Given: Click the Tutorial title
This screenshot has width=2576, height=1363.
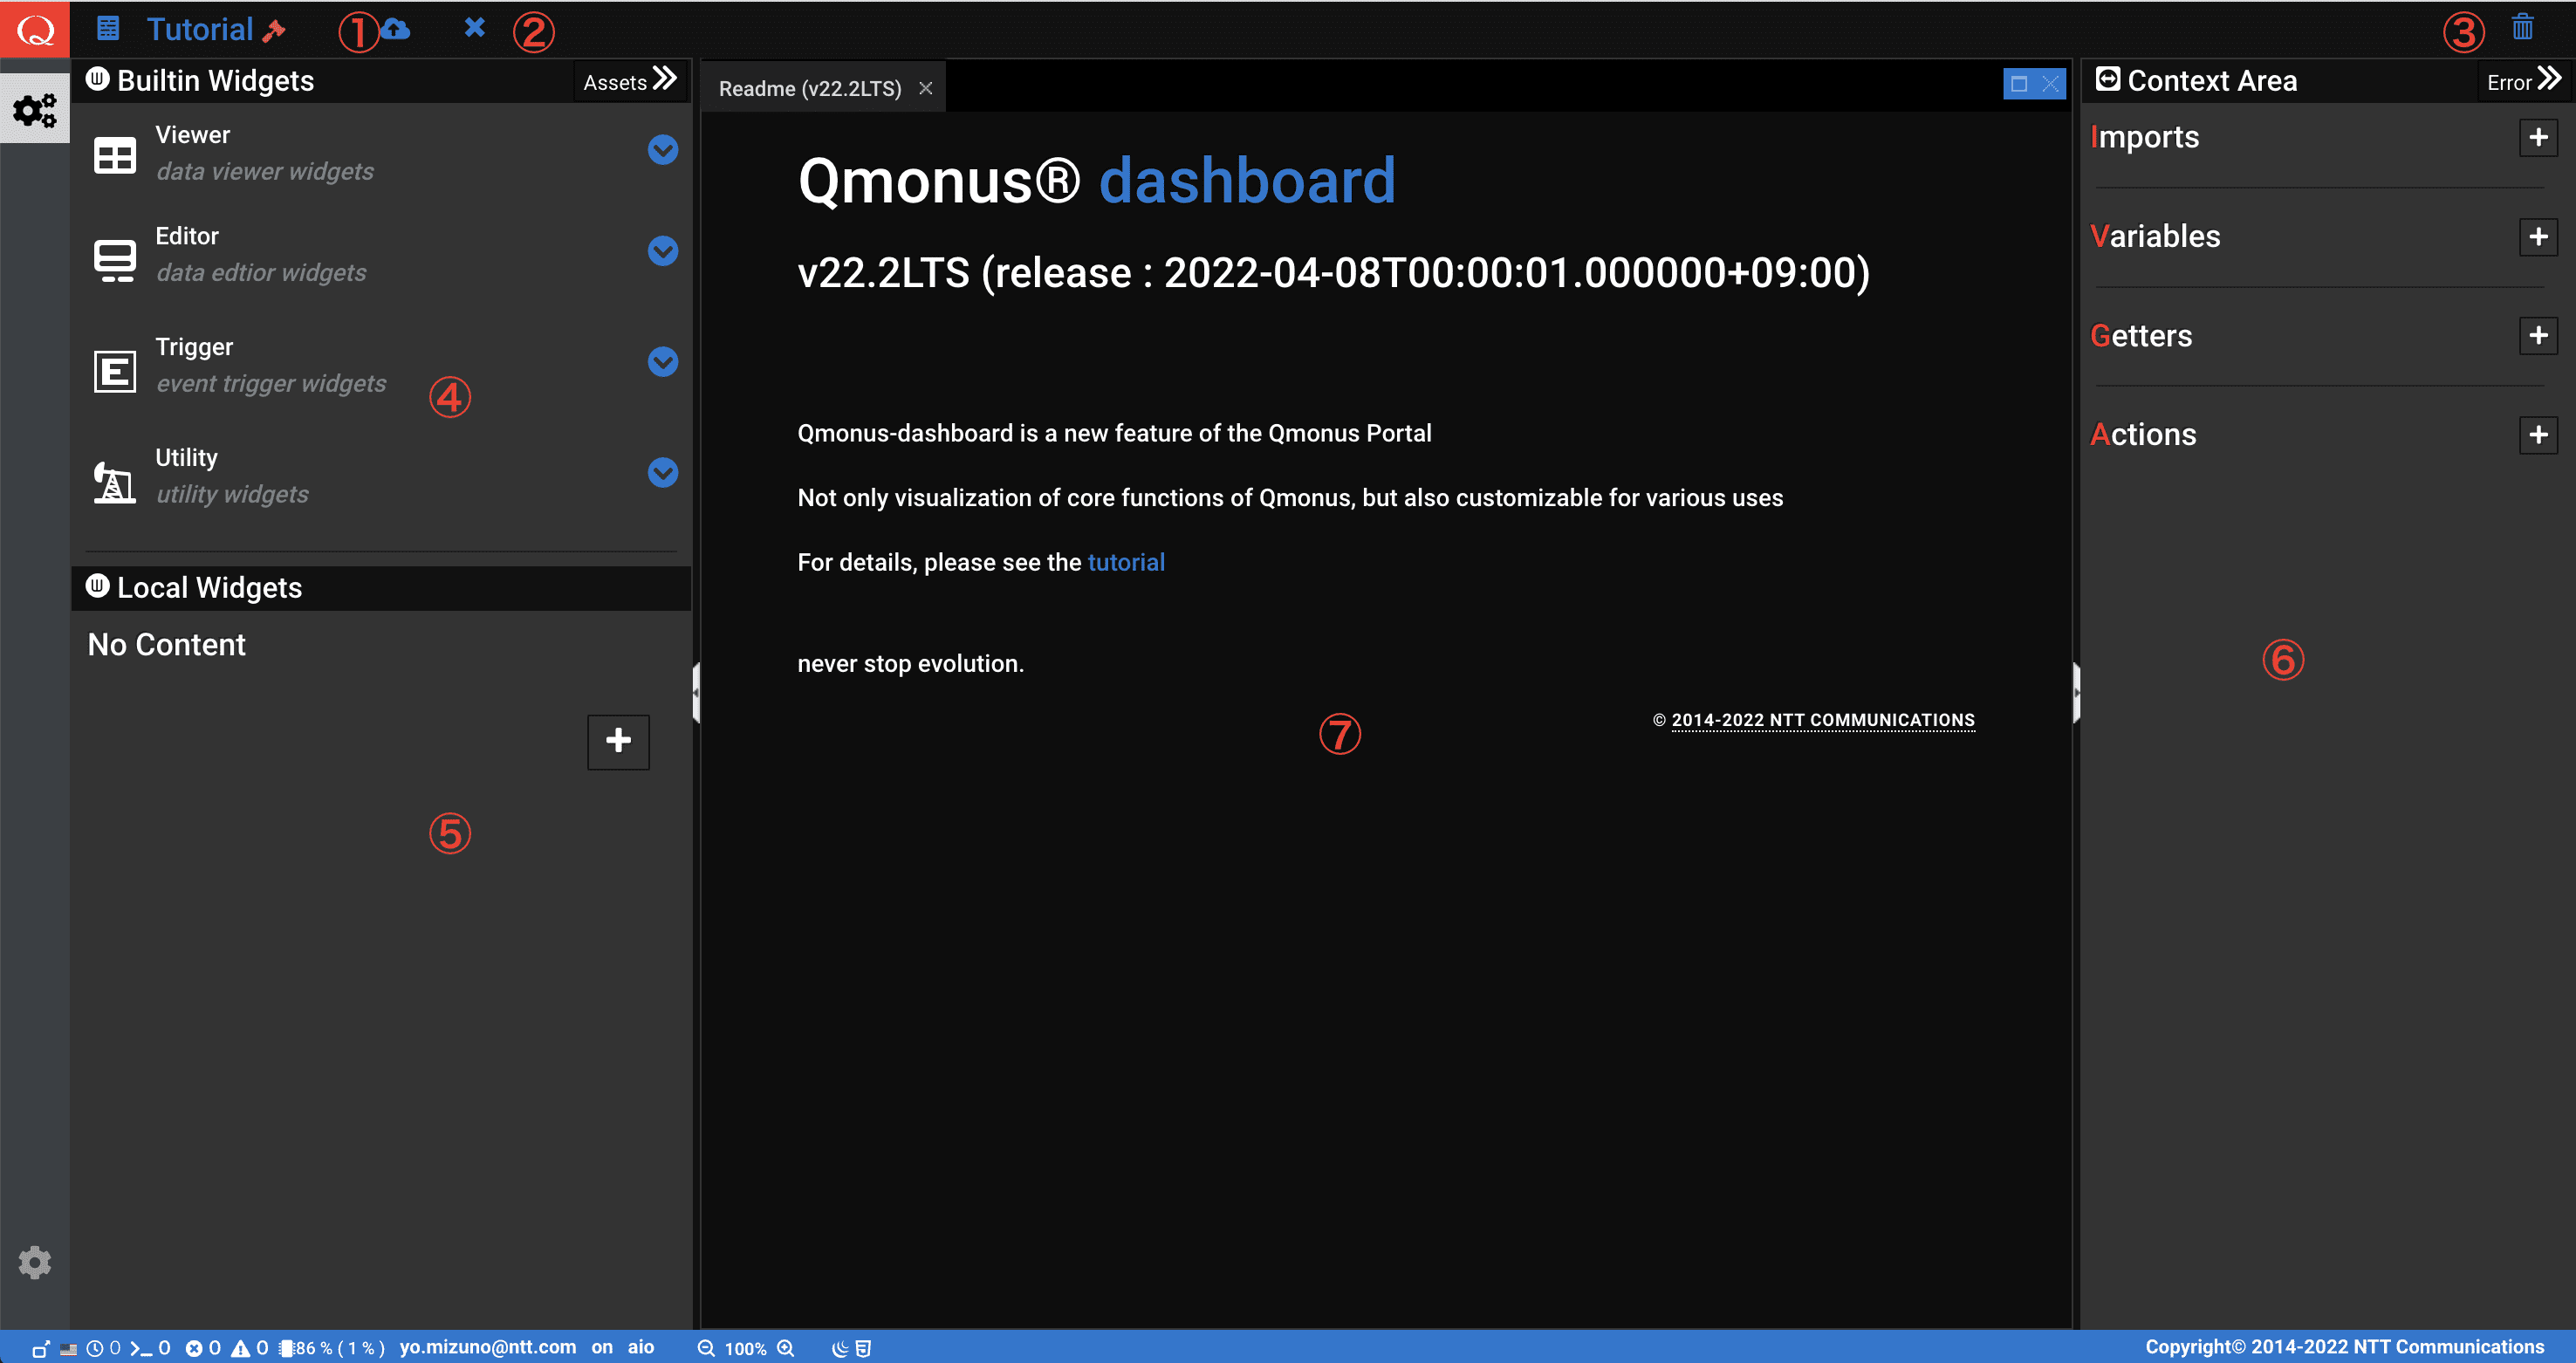Looking at the screenshot, I should click(200, 29).
